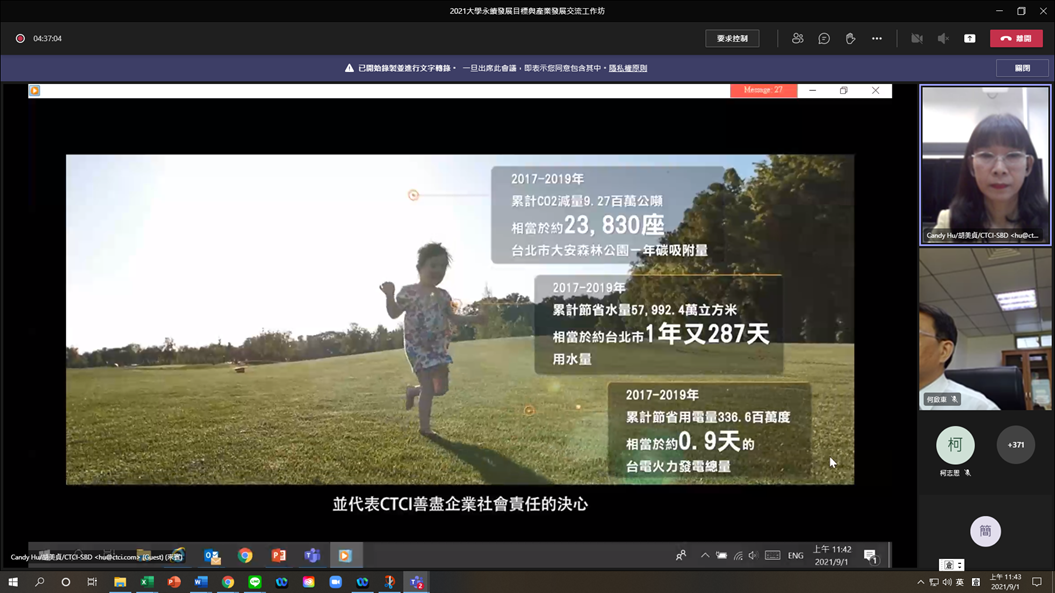Expand the +371 additional participants
The image size is (1055, 593).
(x=1015, y=445)
